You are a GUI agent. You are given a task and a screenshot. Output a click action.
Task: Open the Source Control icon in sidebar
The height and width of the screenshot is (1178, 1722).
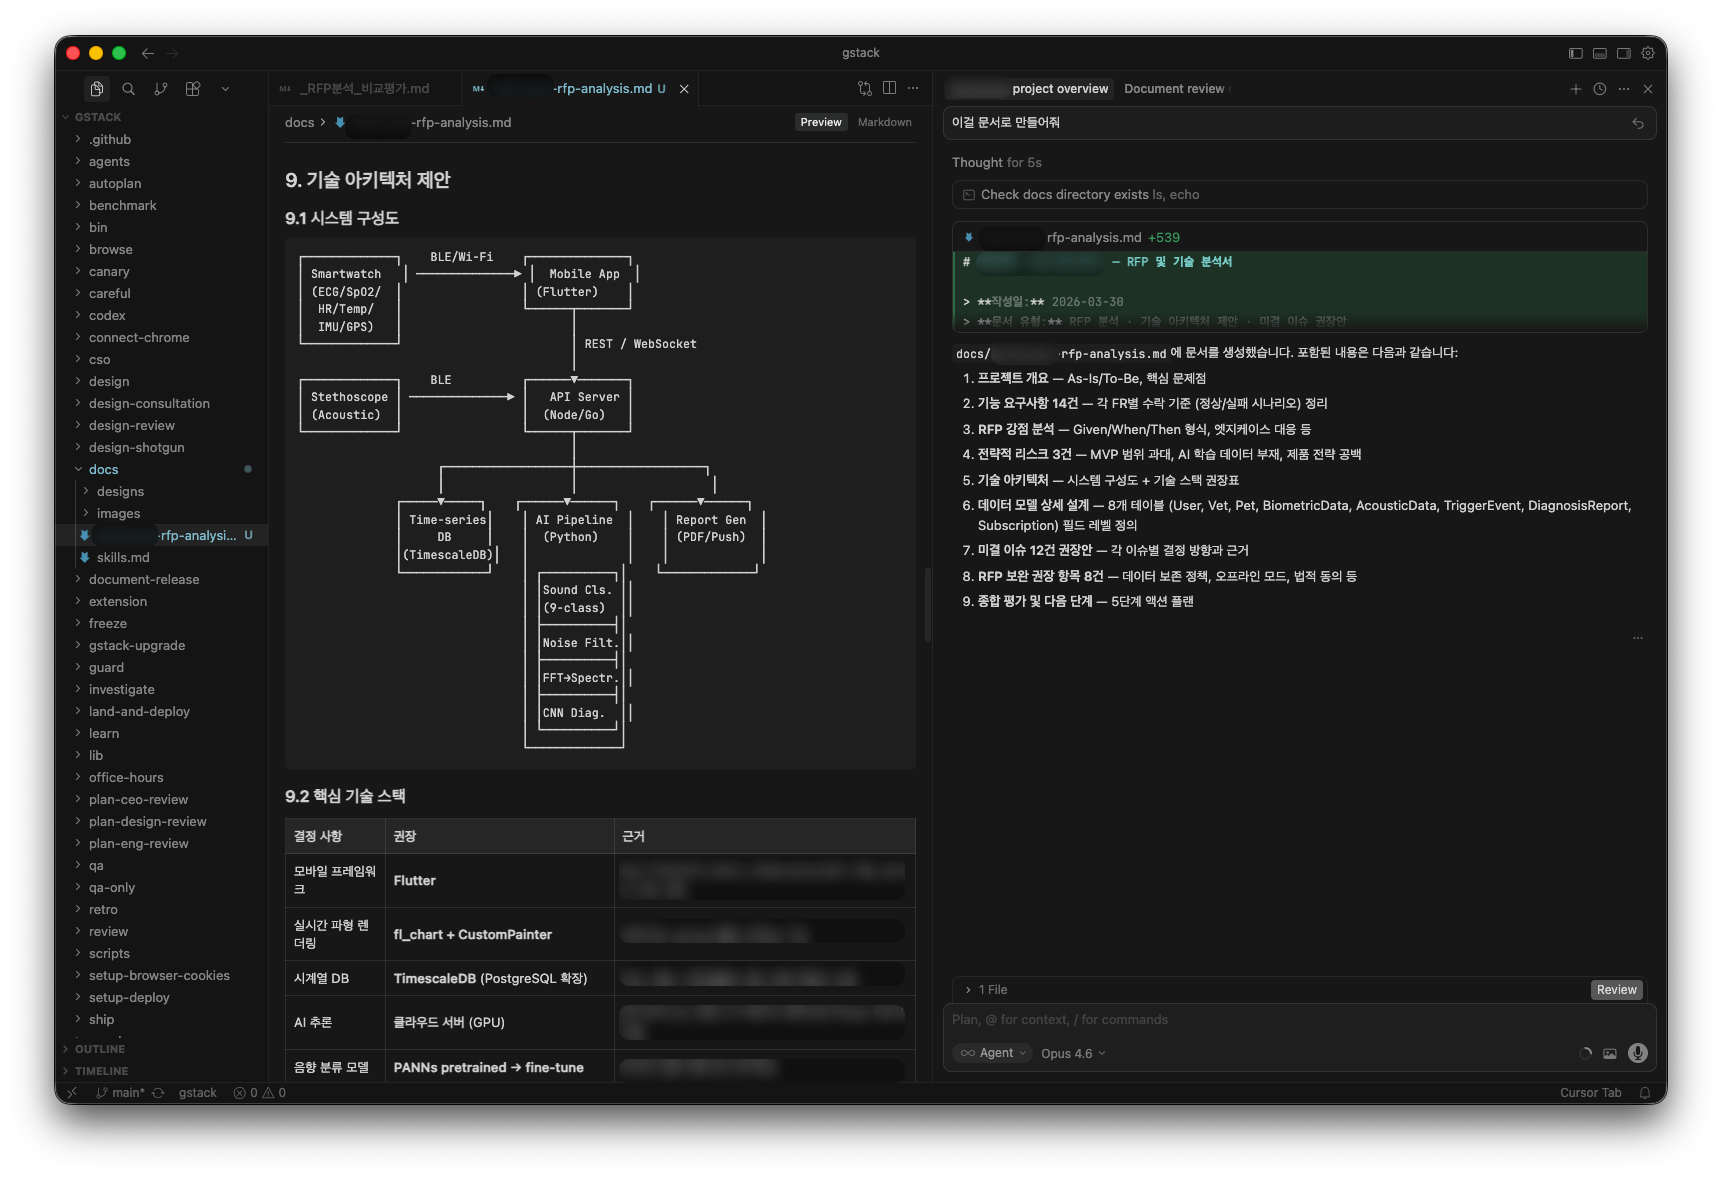coord(161,89)
